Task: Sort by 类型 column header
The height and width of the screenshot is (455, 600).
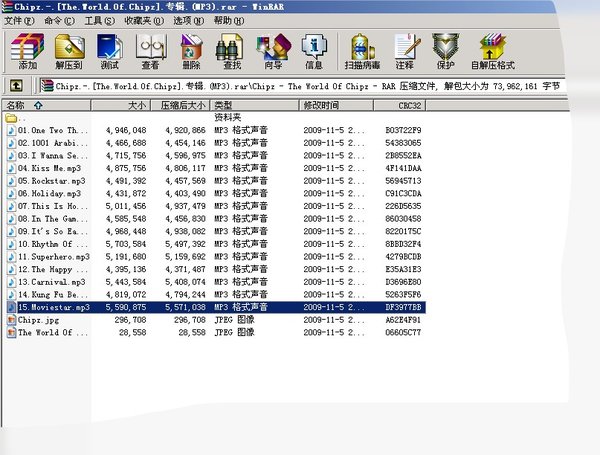Action: 254,105
